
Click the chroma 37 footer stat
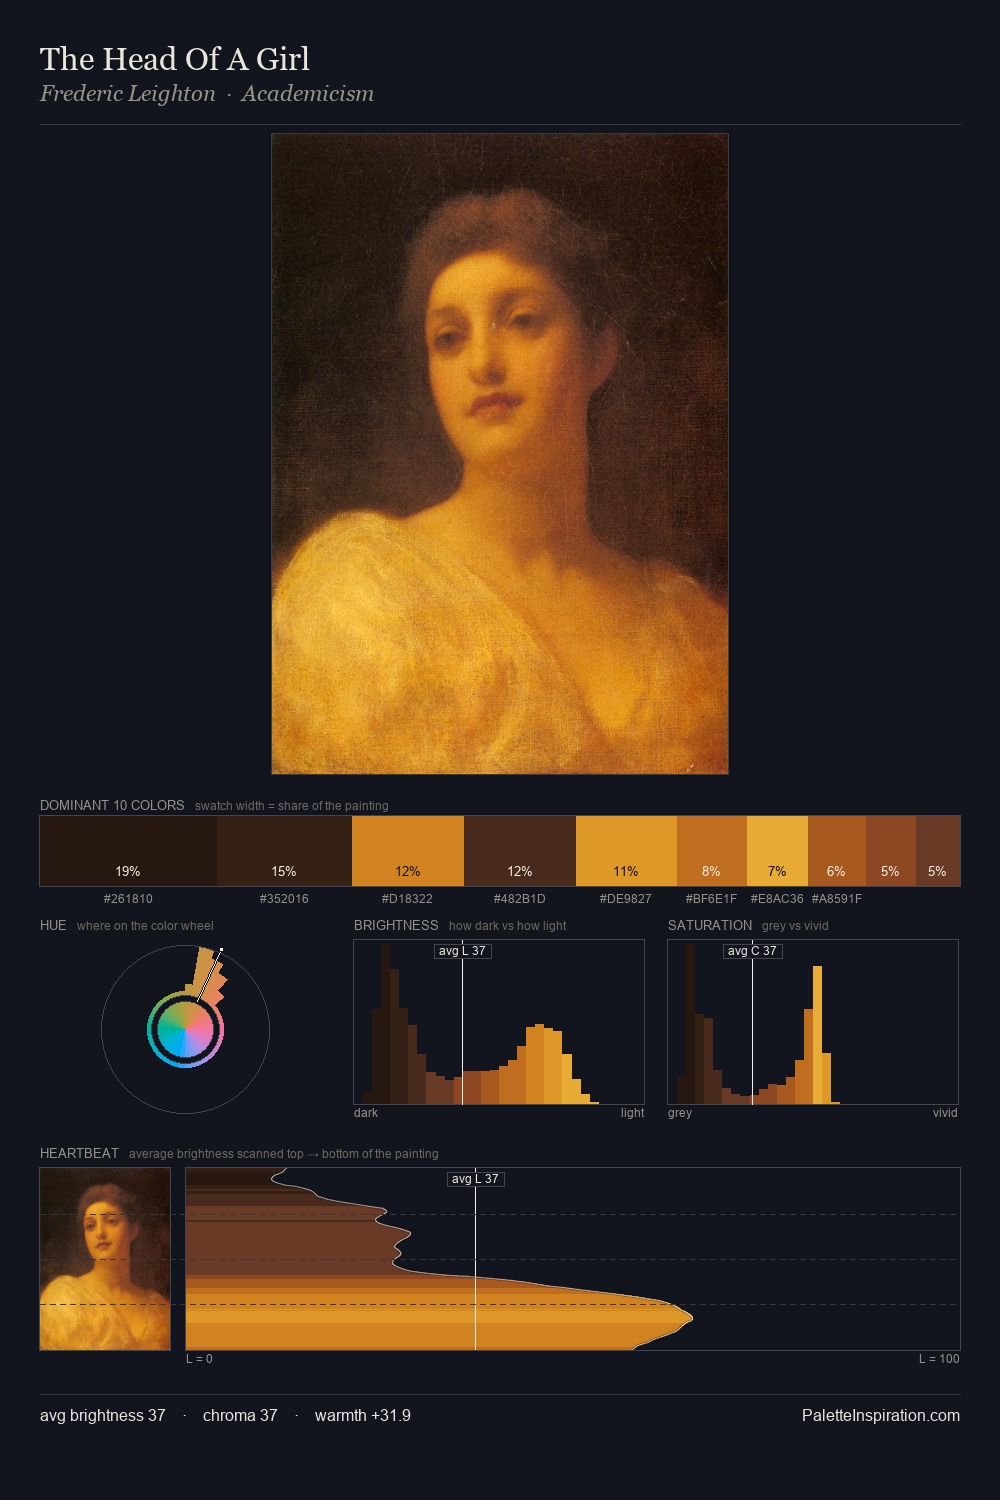tap(240, 1416)
